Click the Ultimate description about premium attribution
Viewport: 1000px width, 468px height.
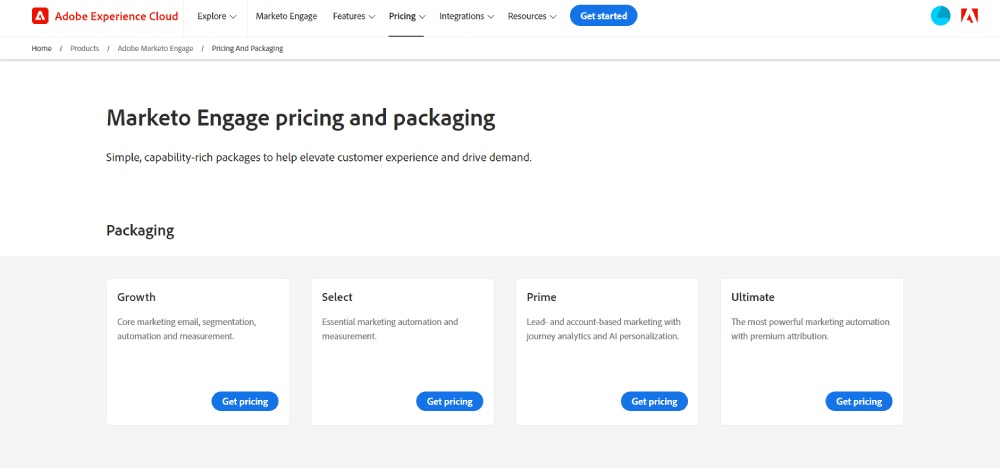pos(810,329)
